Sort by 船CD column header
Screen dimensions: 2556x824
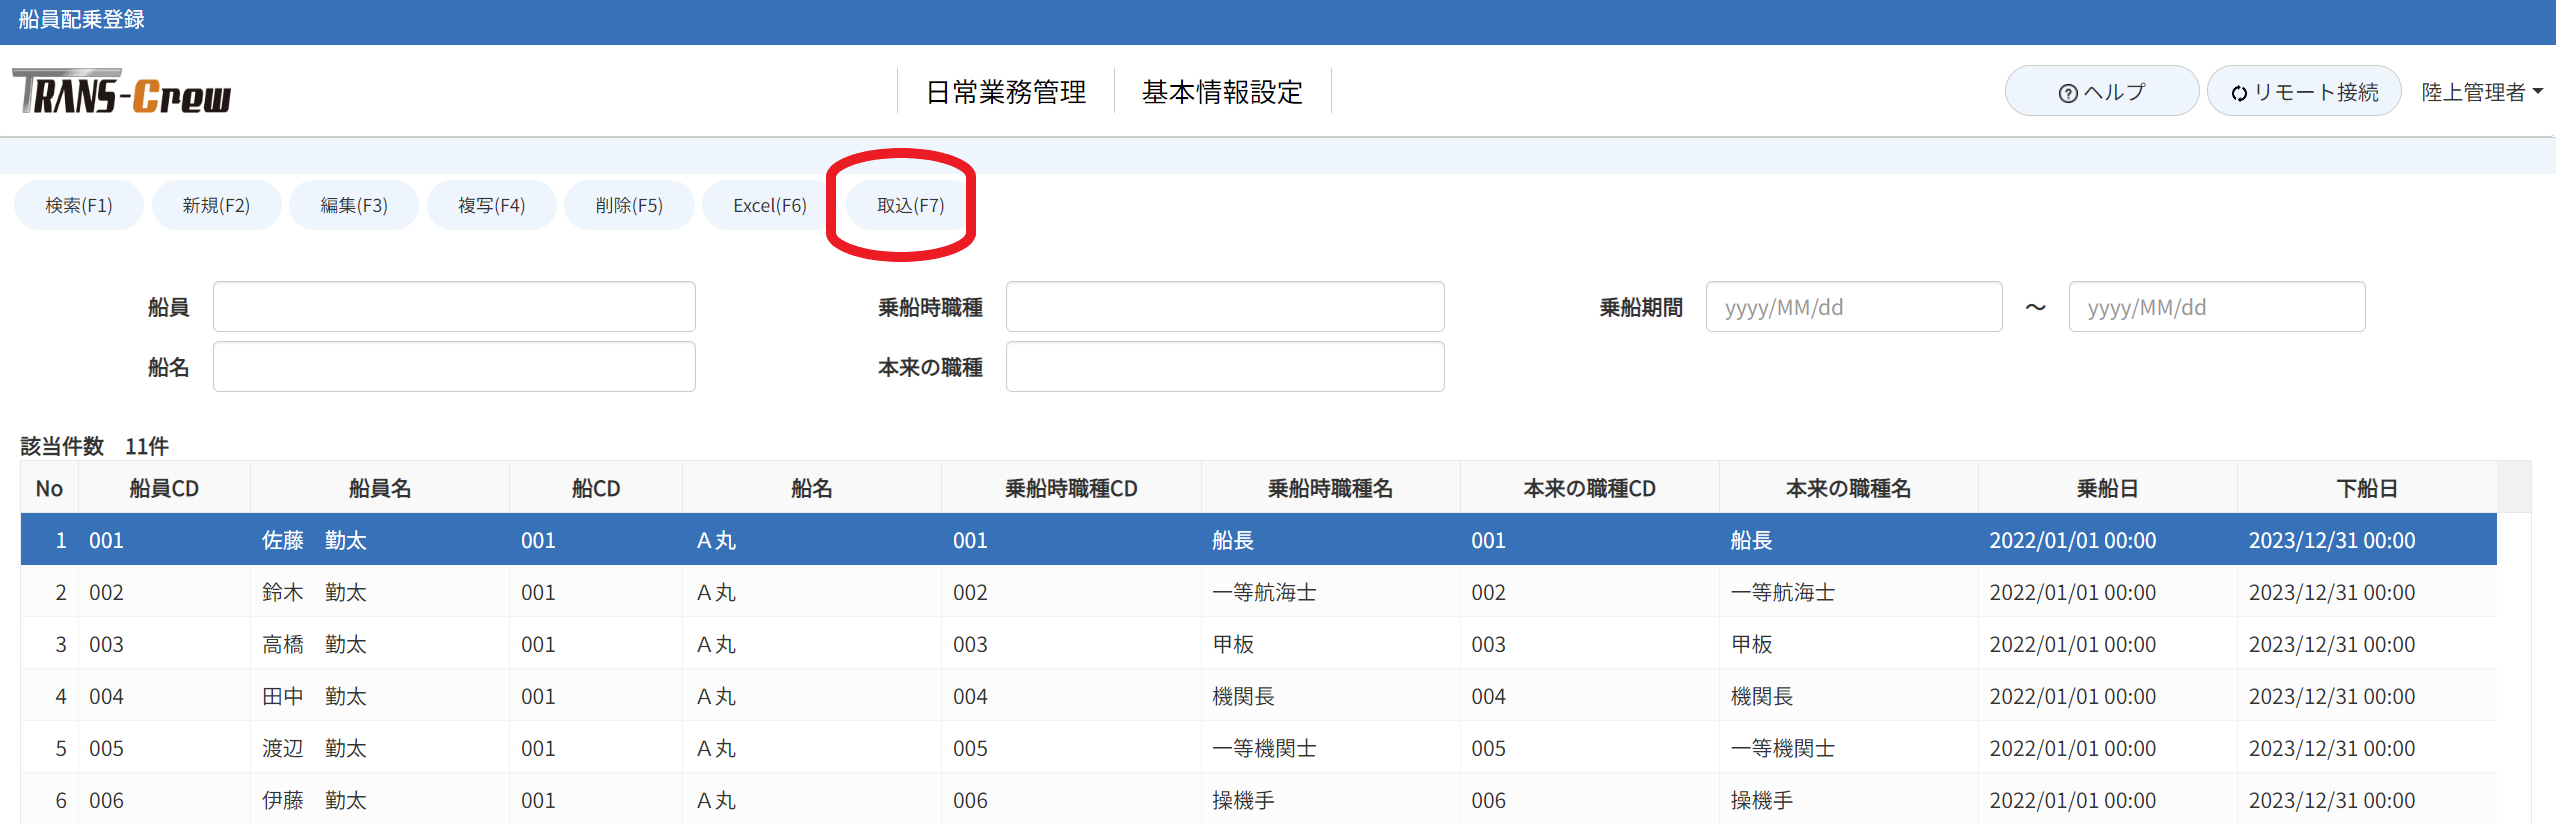(x=596, y=488)
